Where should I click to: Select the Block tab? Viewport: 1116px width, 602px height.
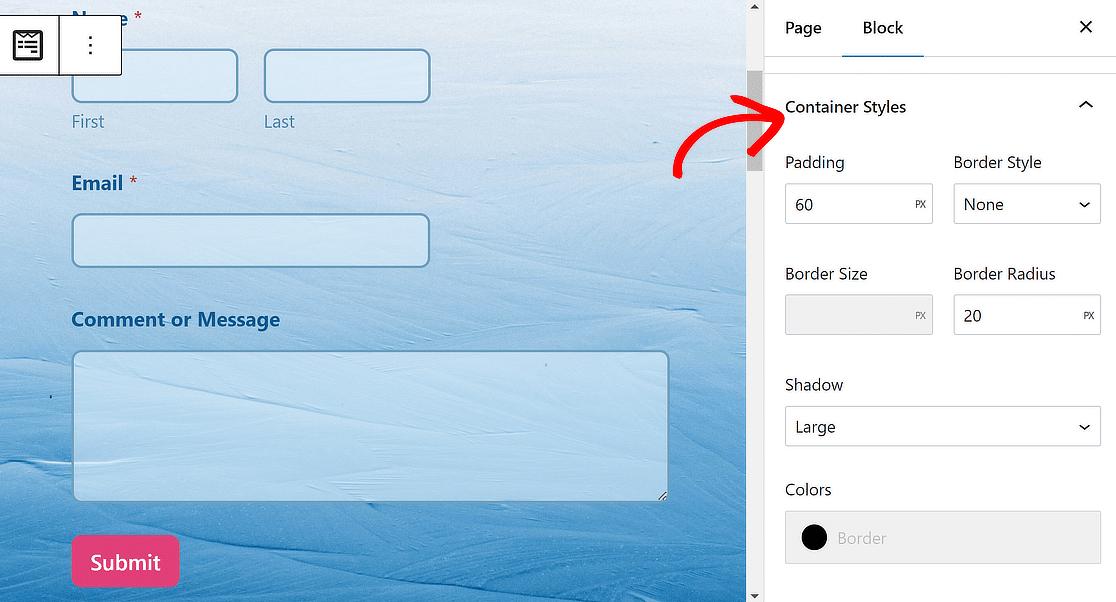click(x=883, y=28)
